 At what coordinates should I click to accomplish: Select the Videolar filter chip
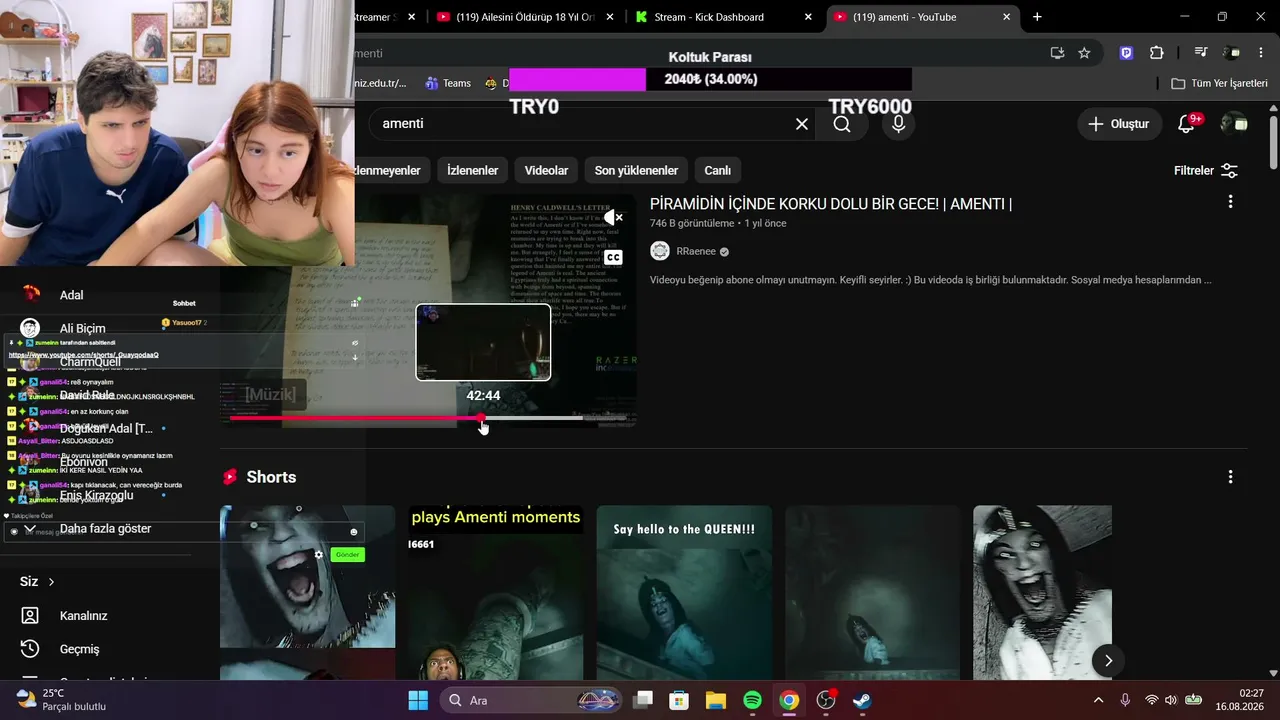(546, 171)
